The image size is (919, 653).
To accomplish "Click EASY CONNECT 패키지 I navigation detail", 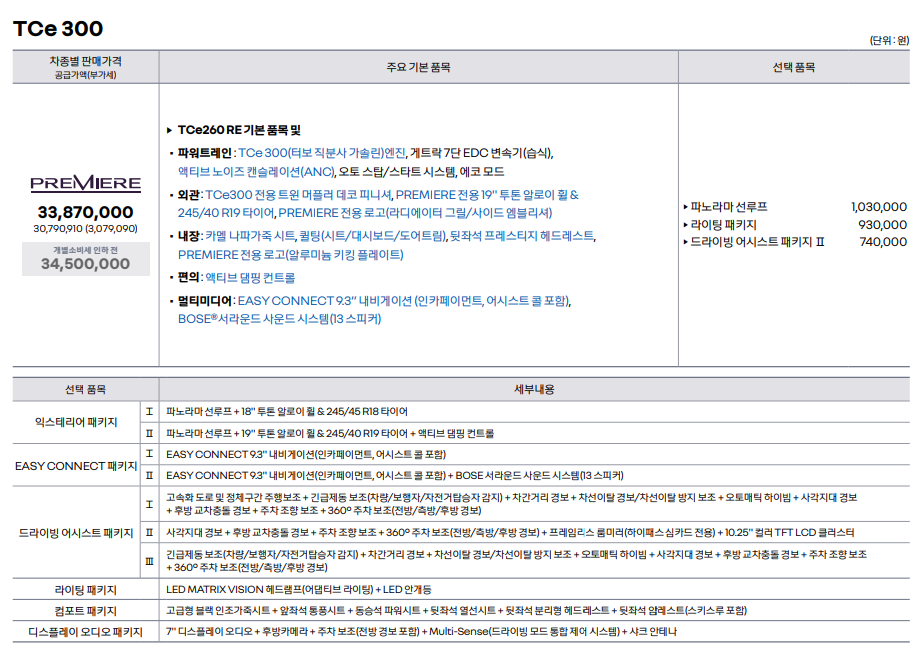I will click(x=306, y=454).
